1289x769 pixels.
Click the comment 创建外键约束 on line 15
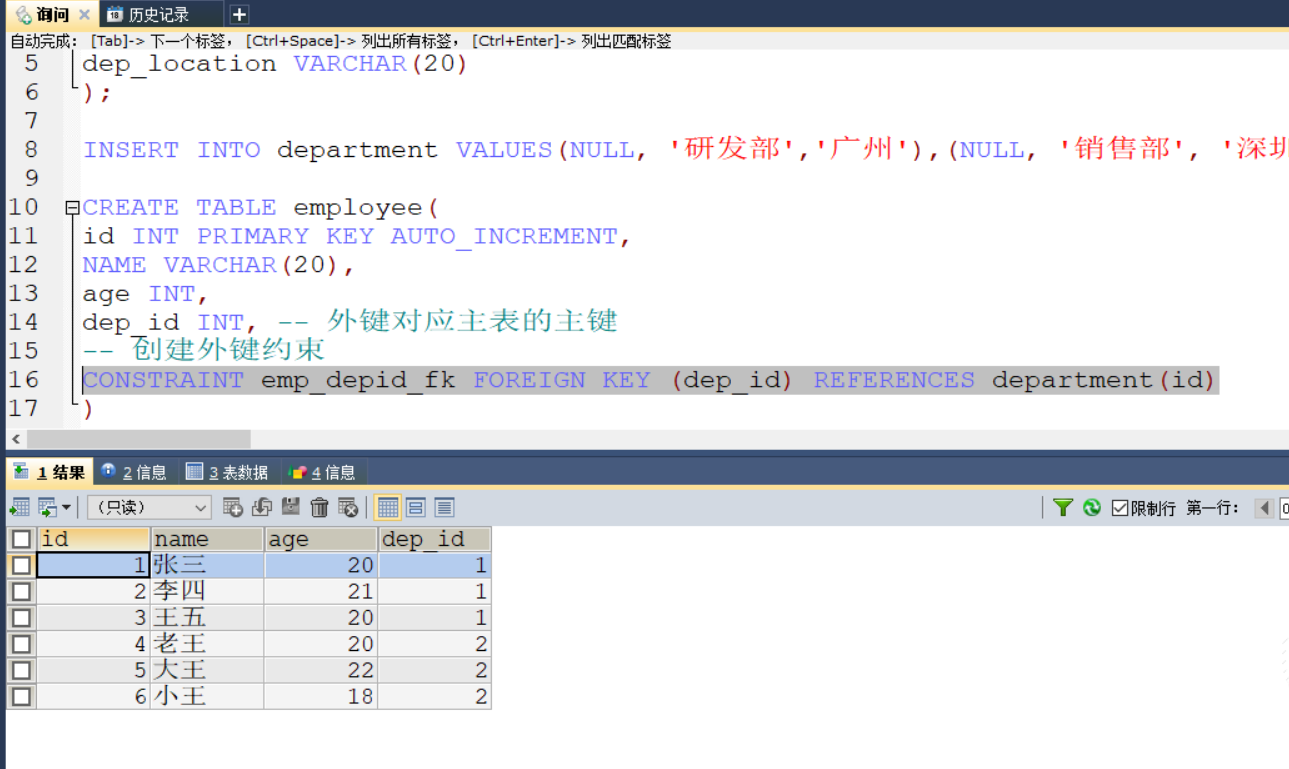click(229, 351)
